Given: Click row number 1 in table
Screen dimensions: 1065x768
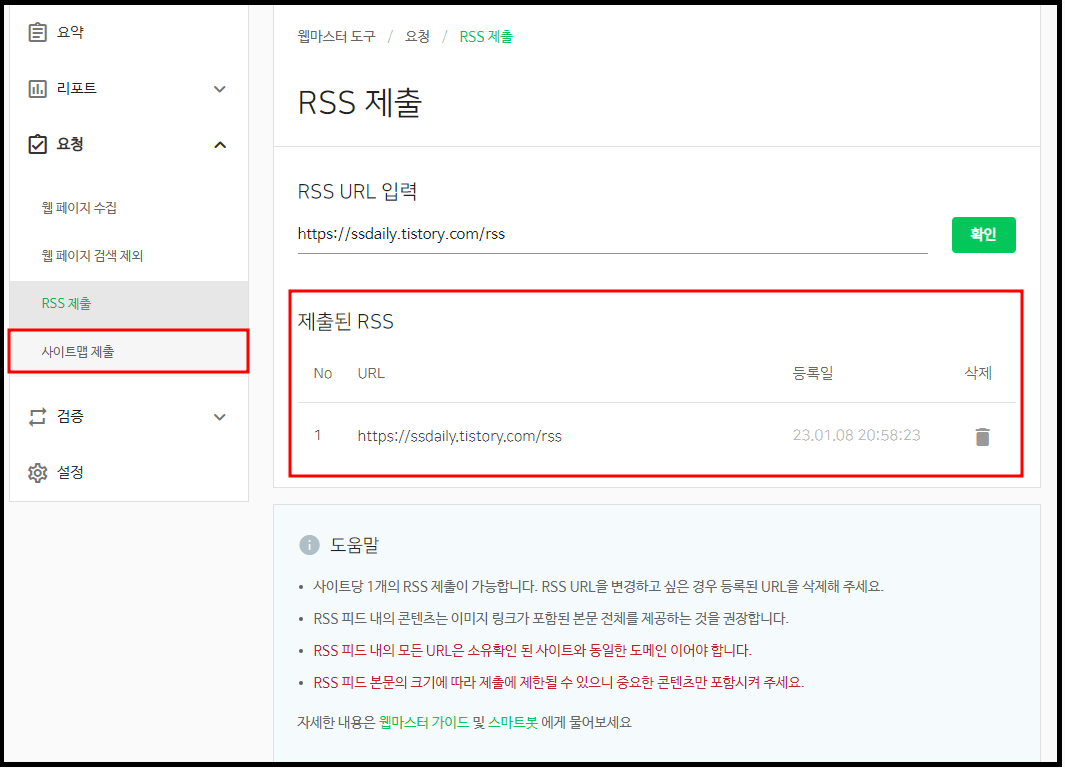Looking at the screenshot, I should [317, 435].
